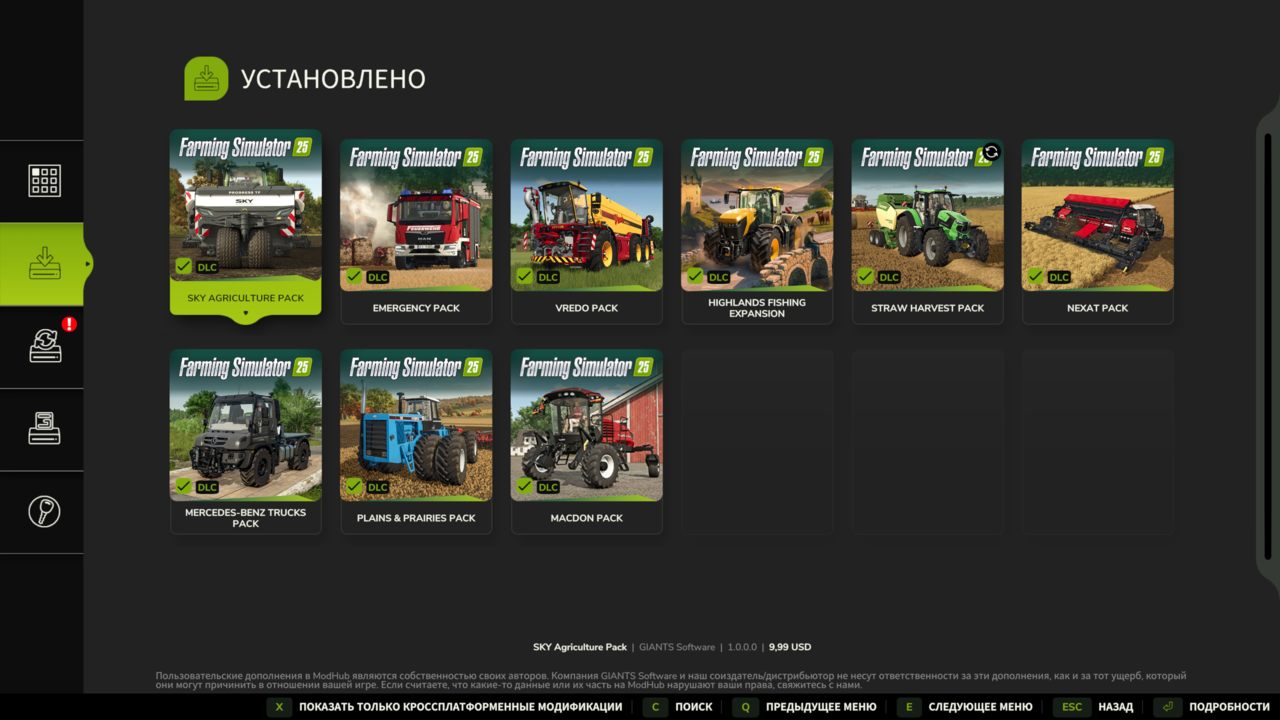1280x720 pixels.
Task: Open the downloads queue sidebar icon
Action: pos(44,429)
